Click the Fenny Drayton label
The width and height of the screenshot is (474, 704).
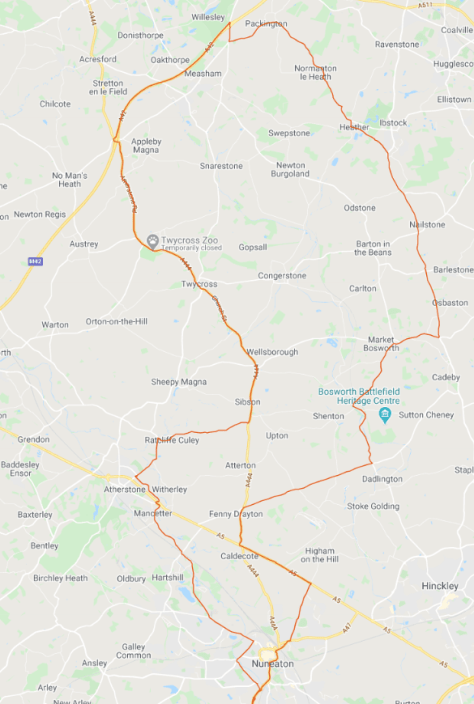coord(236,514)
